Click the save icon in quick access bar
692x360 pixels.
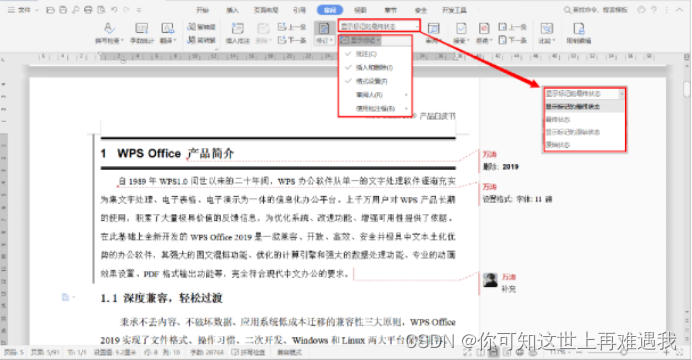(x=63, y=10)
